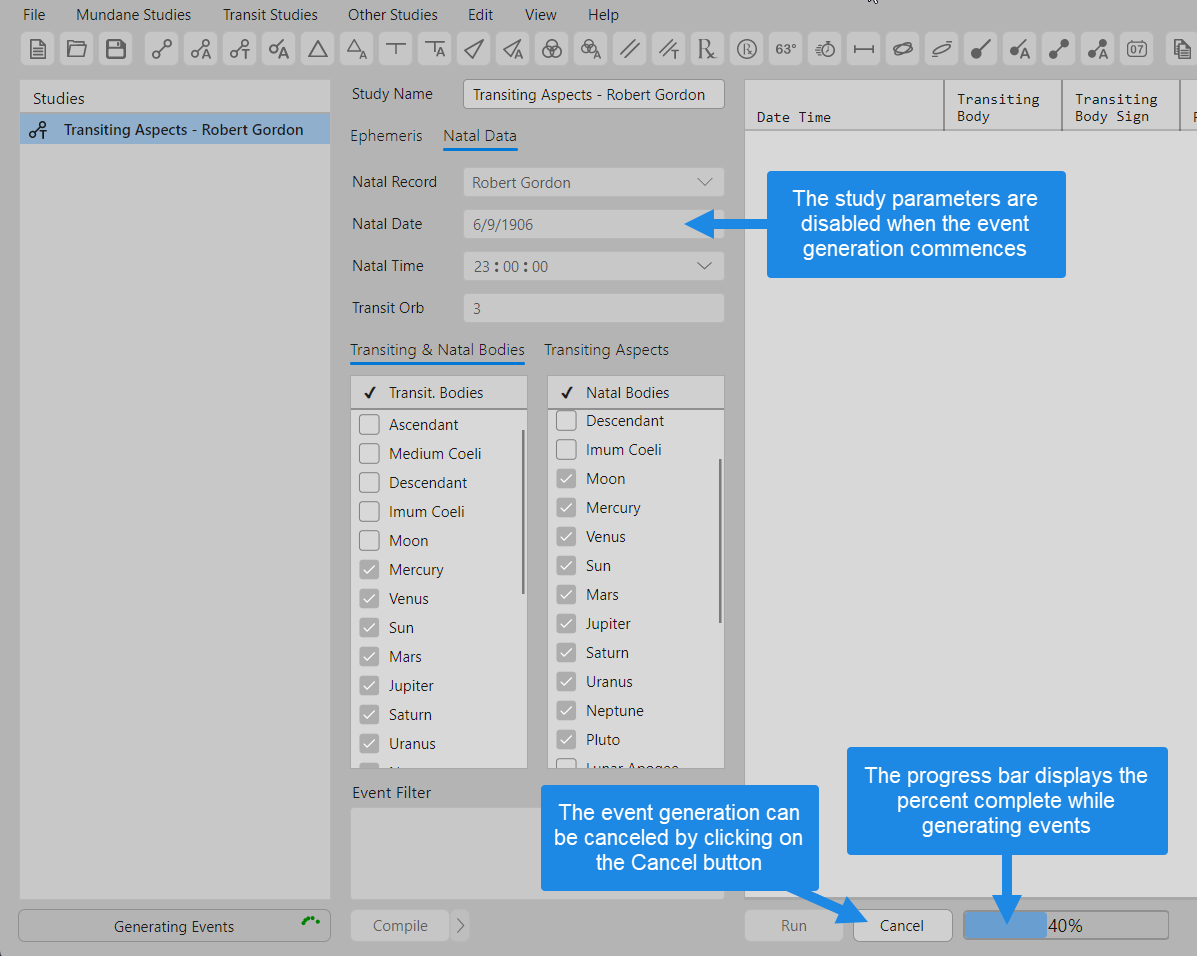
Task: Click the three overlapping circles toolbar icon
Action: pyautogui.click(x=551, y=48)
